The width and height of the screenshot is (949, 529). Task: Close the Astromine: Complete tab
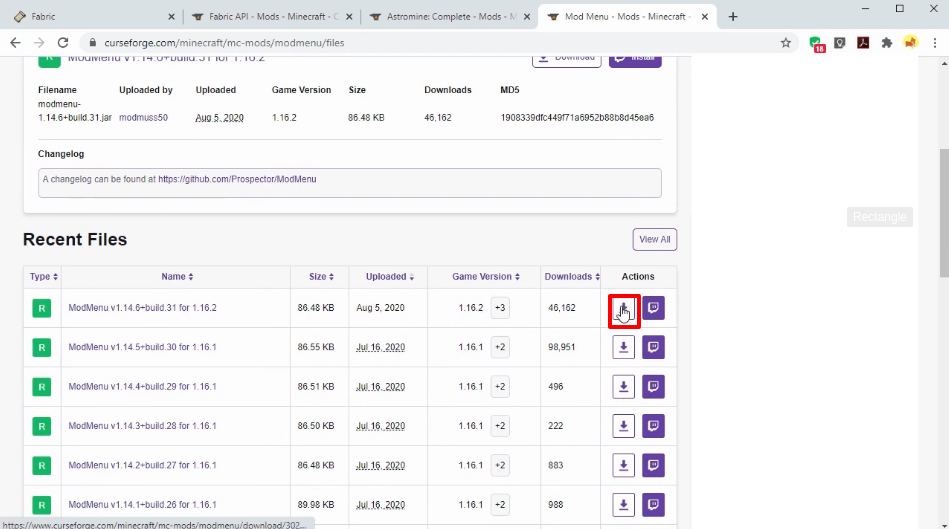(527, 17)
